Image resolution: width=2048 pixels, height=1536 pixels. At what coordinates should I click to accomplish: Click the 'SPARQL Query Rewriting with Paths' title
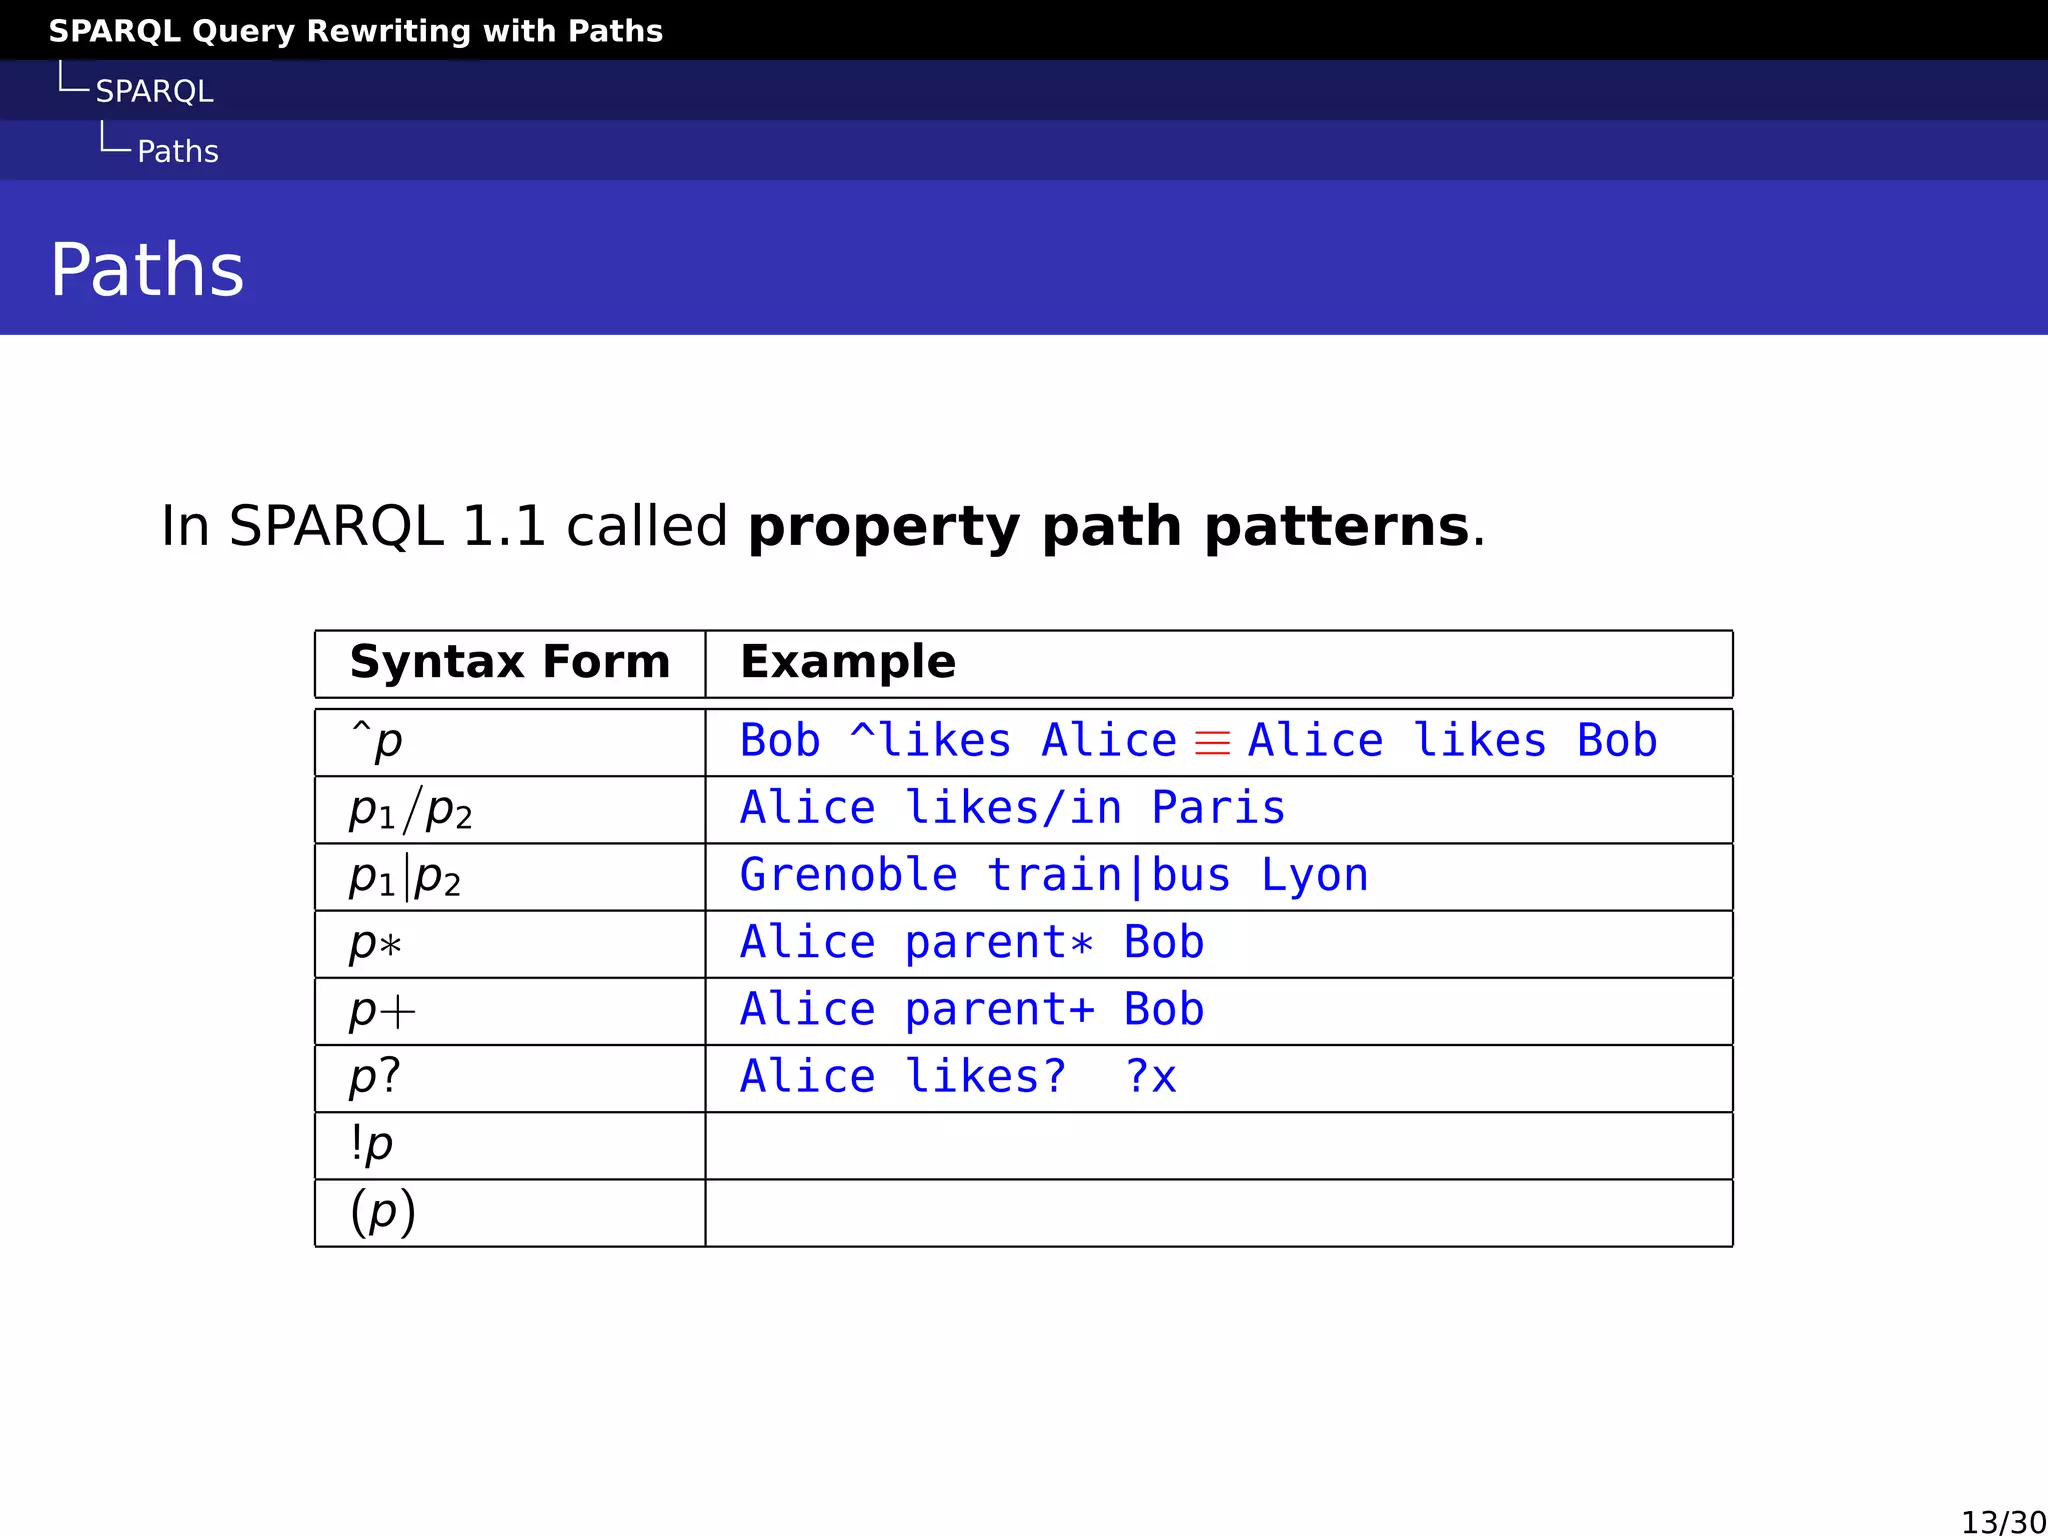point(356,31)
